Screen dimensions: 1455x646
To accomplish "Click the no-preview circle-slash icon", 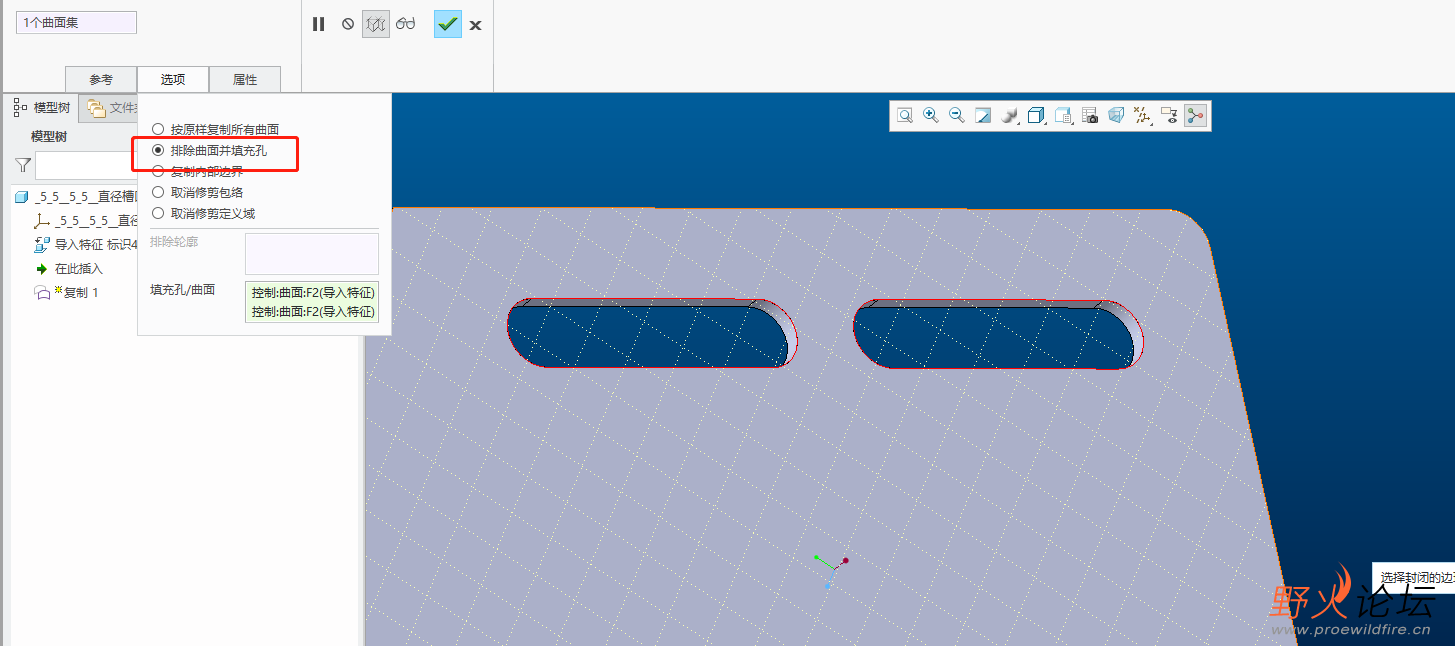I will point(348,24).
